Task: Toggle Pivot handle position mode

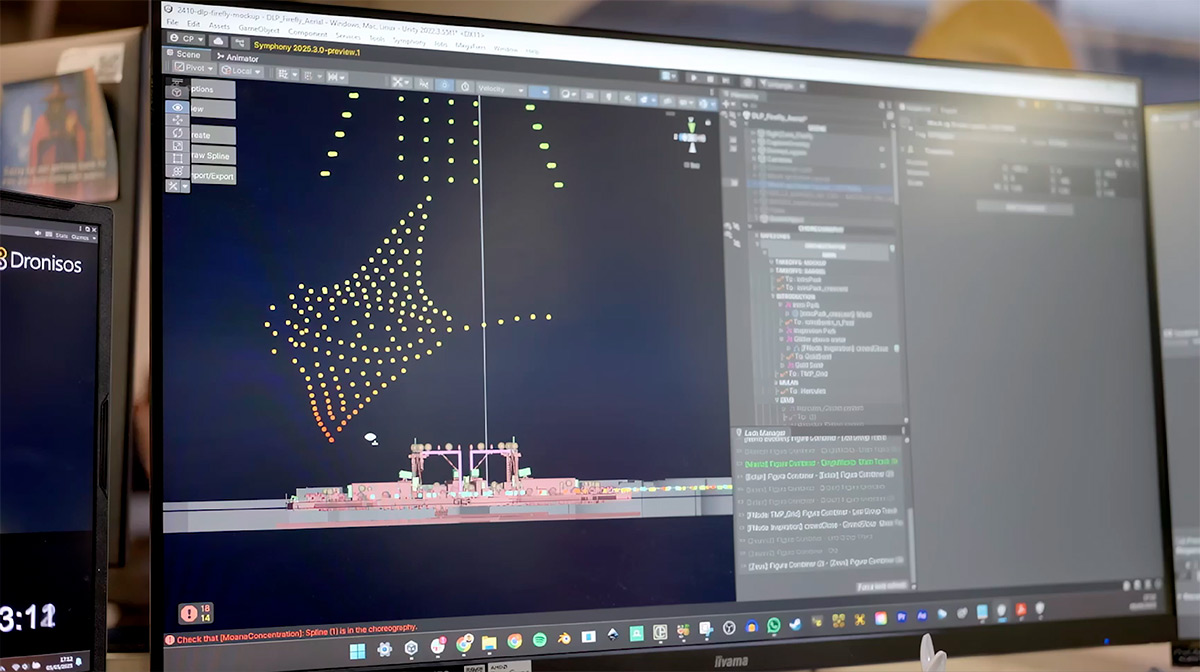Action: tap(193, 69)
